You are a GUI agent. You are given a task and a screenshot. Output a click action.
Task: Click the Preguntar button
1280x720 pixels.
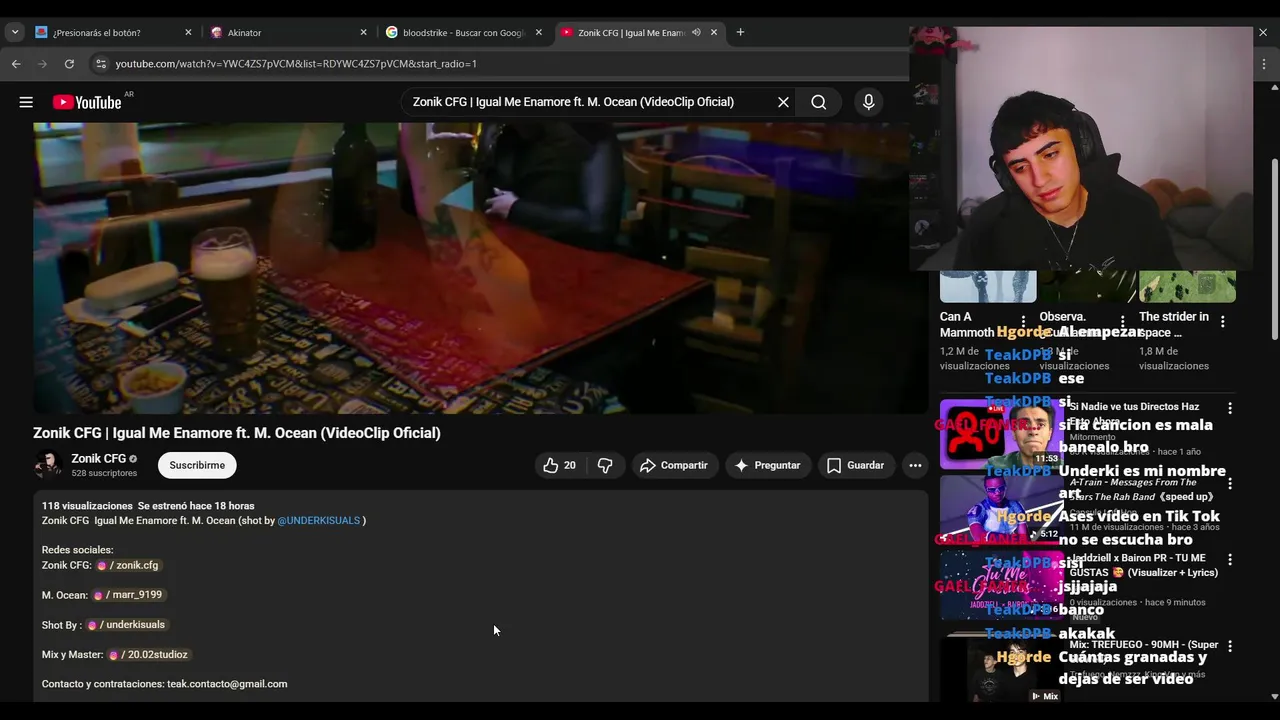click(x=767, y=465)
